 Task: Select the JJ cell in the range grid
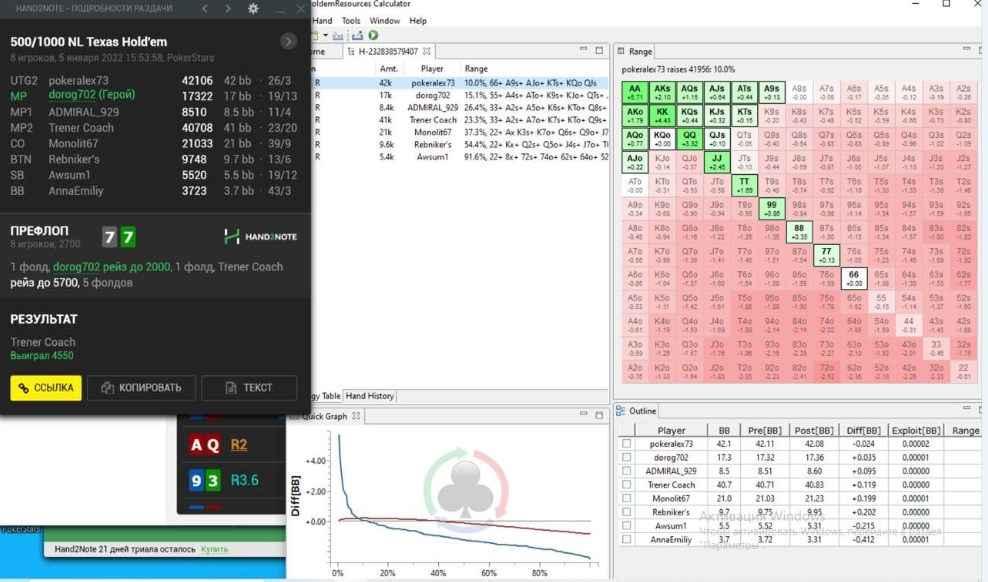point(717,162)
